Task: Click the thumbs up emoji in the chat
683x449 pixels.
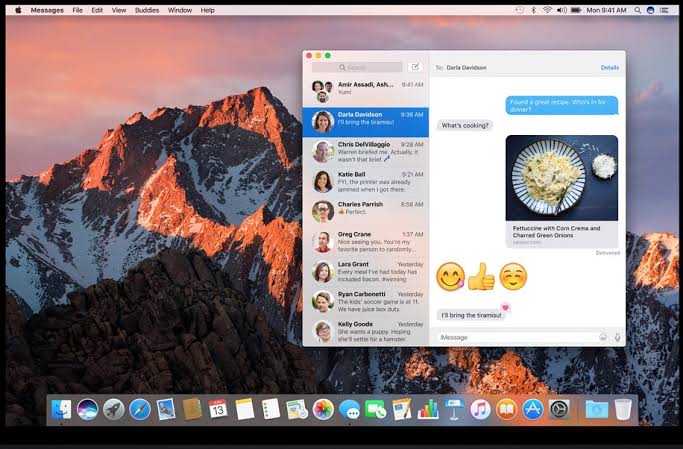Action: pyautogui.click(x=481, y=277)
